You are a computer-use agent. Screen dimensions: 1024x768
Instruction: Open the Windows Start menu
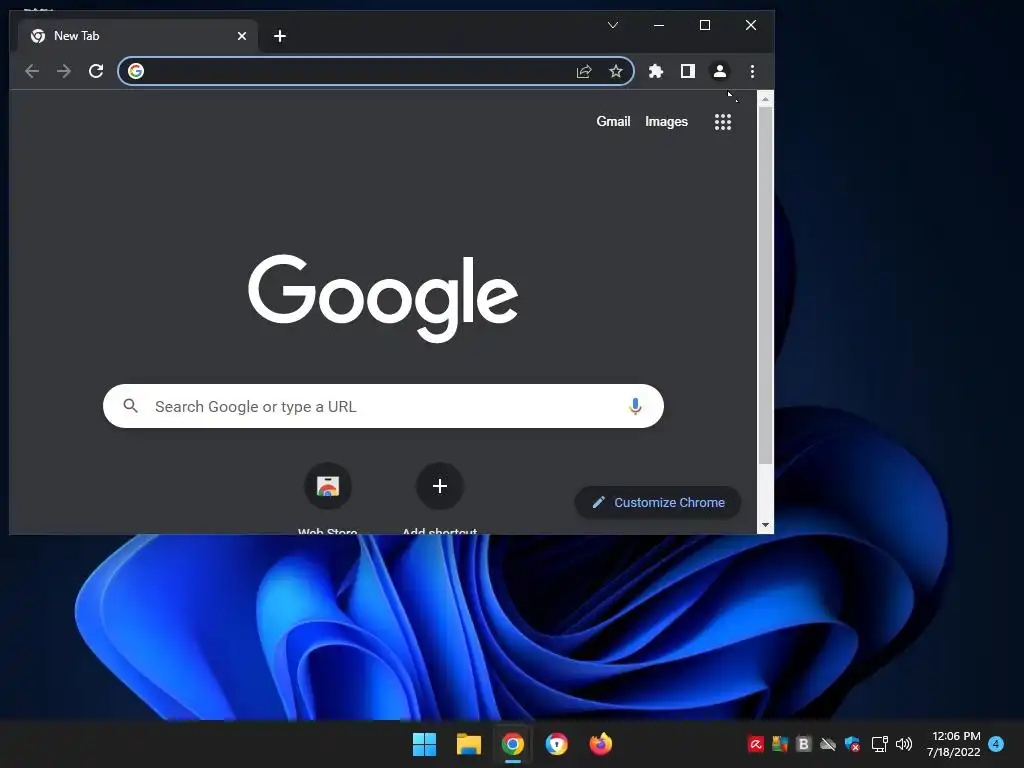click(424, 744)
